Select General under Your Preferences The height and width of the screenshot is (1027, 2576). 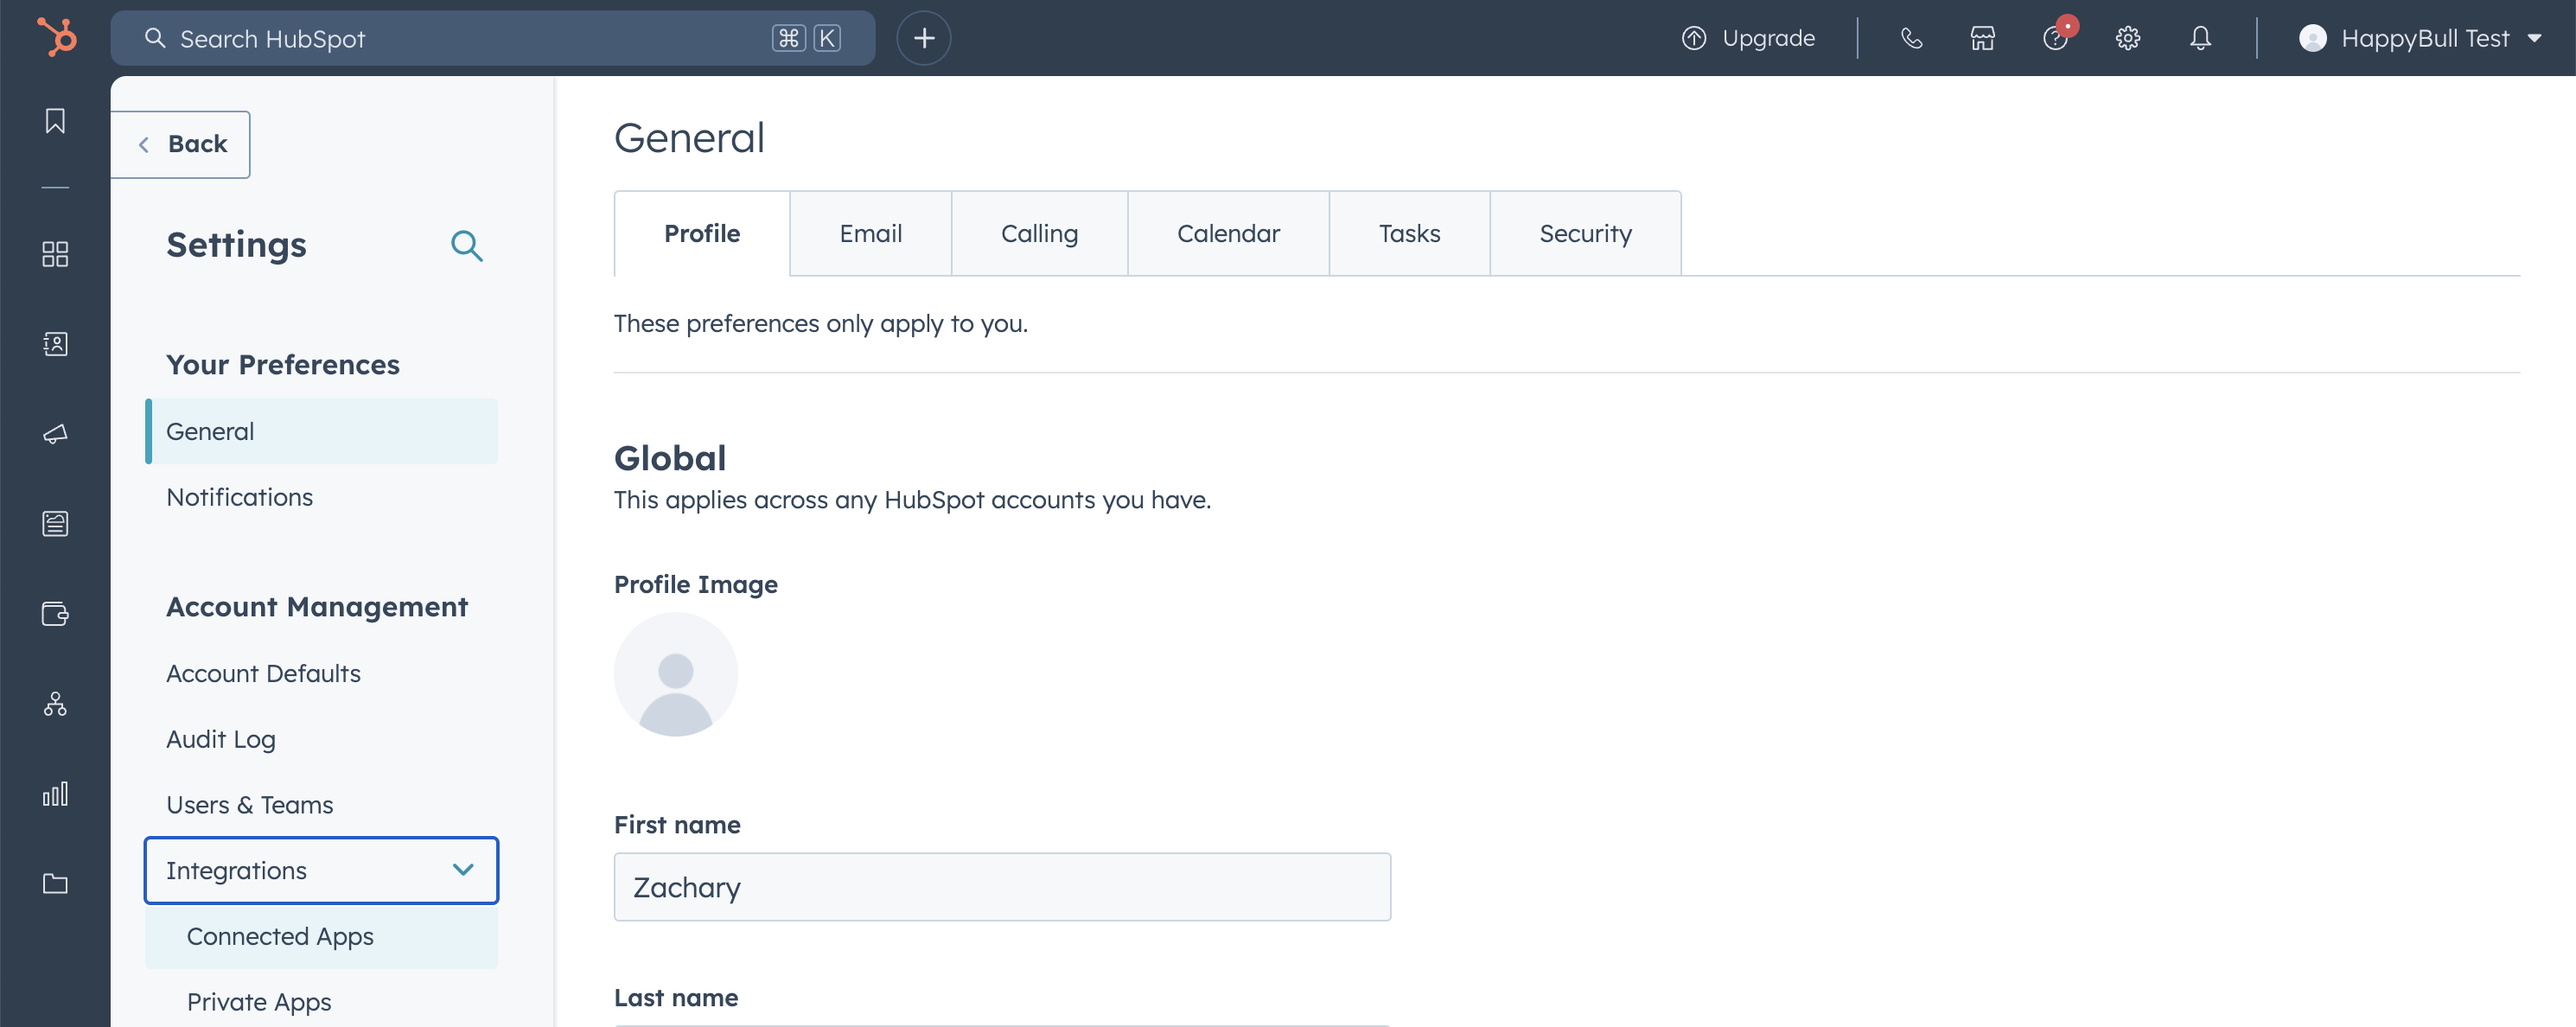[x=321, y=431]
